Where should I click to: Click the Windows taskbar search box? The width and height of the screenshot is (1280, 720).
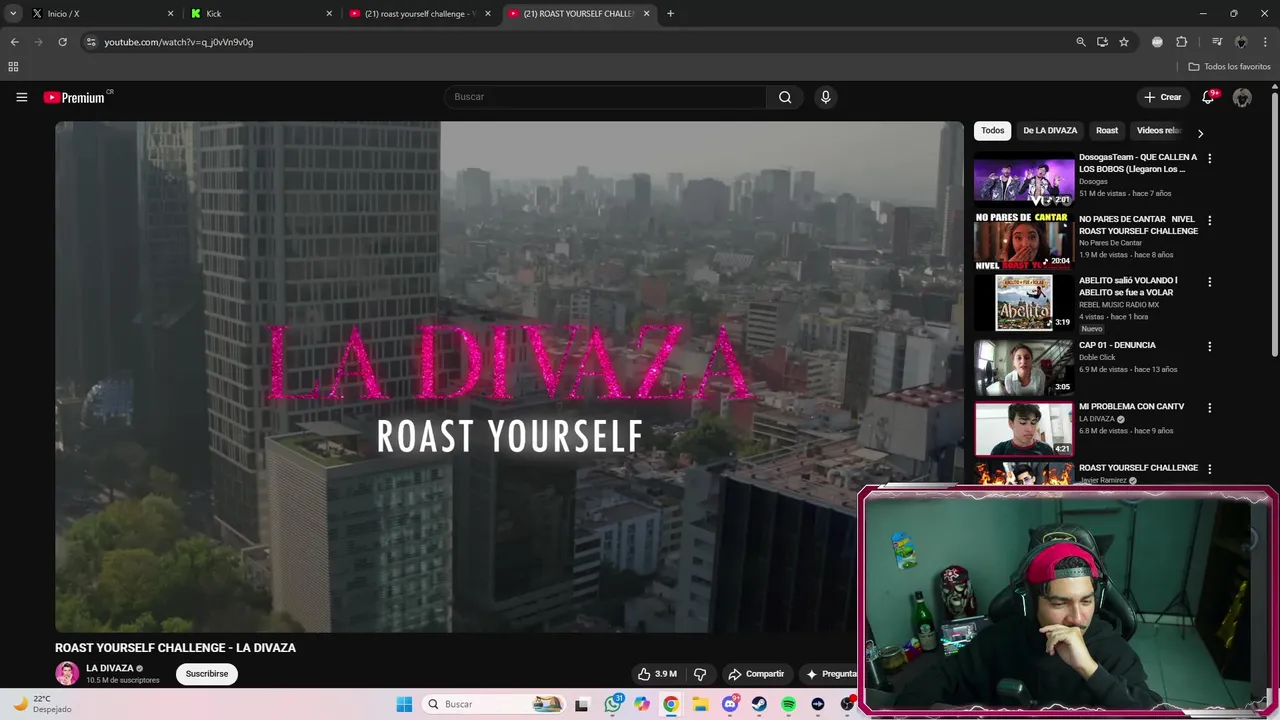(x=493, y=704)
